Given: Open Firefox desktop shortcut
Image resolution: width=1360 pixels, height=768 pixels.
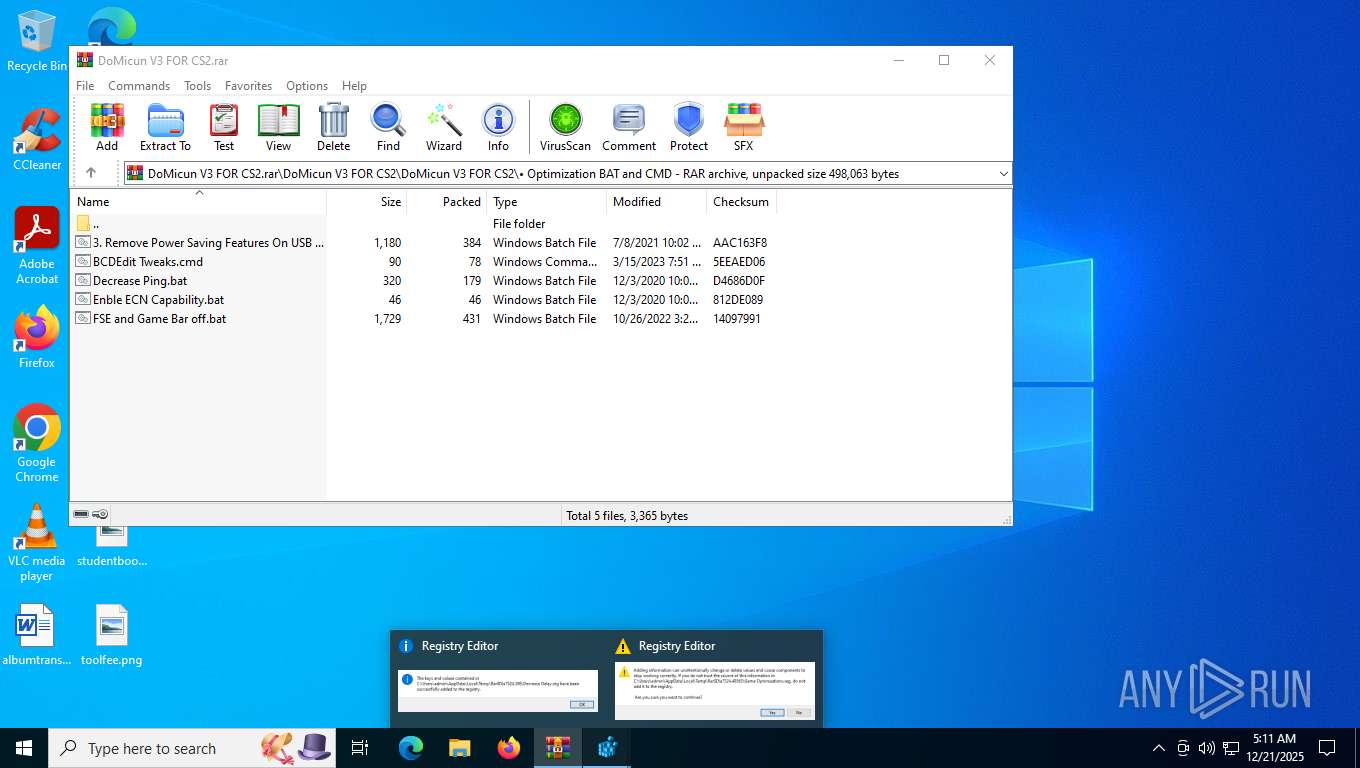Looking at the screenshot, I should click(37, 337).
